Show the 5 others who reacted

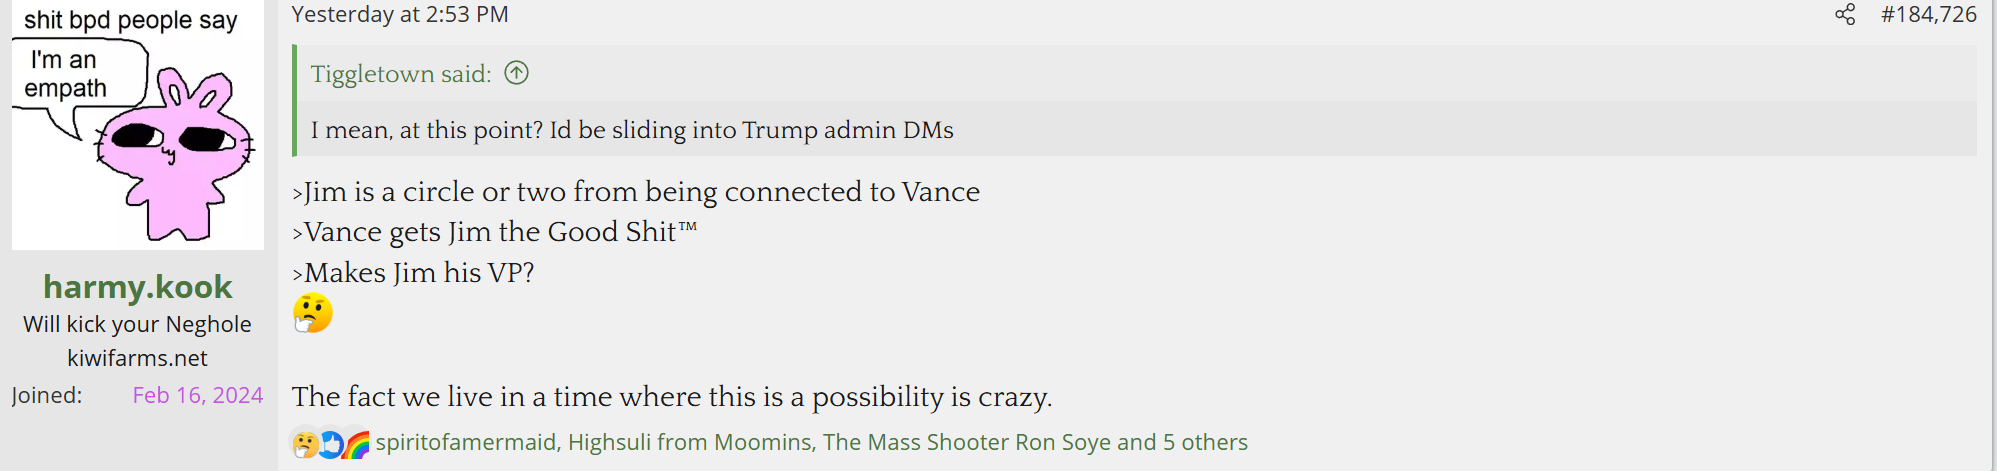(1205, 442)
